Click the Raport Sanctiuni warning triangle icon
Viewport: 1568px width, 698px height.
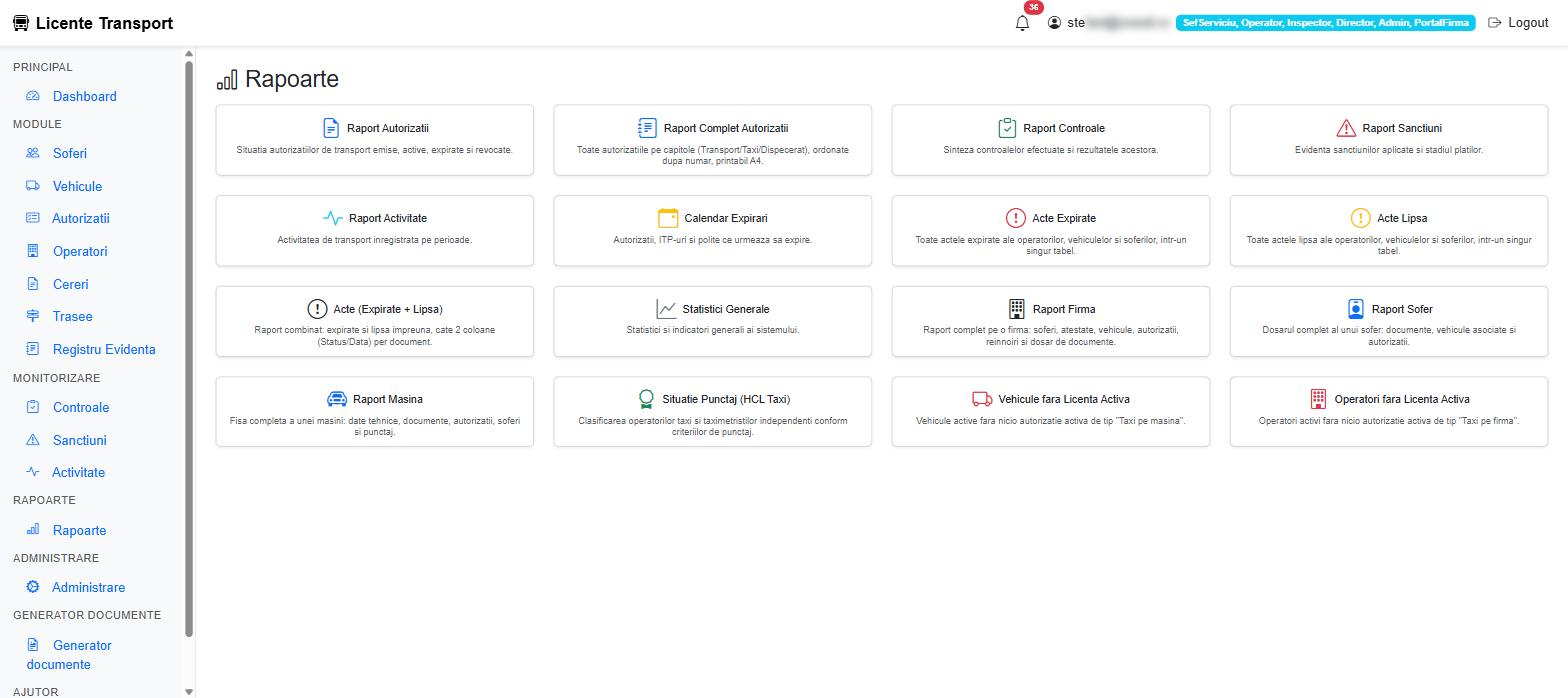(x=1346, y=128)
